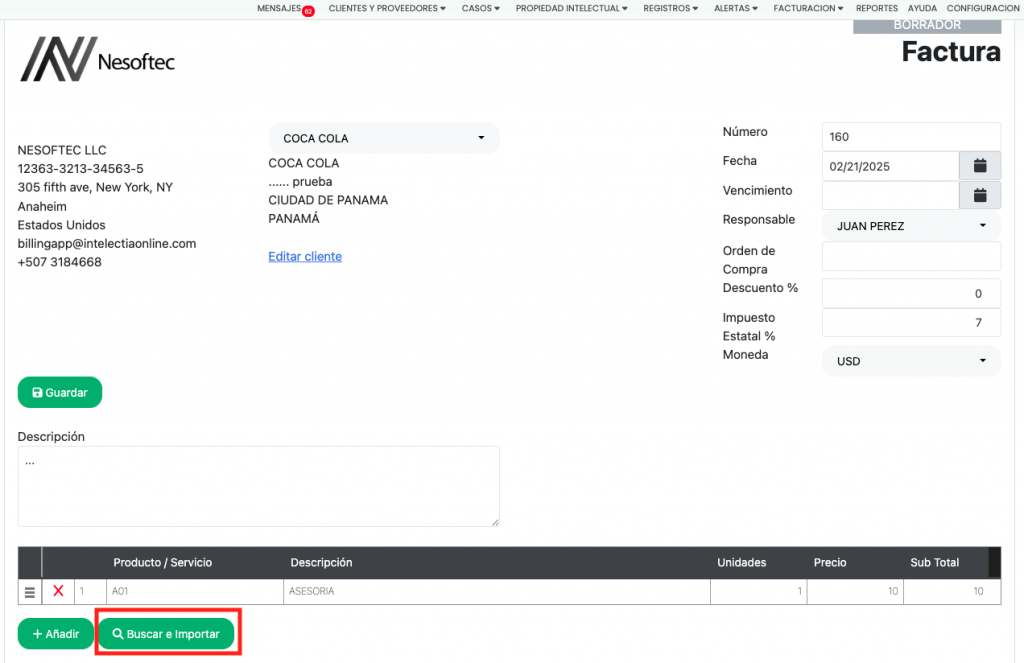Image resolution: width=1024 pixels, height=663 pixels.
Task: Open the Clientes y Proveedores menu
Action: point(387,8)
